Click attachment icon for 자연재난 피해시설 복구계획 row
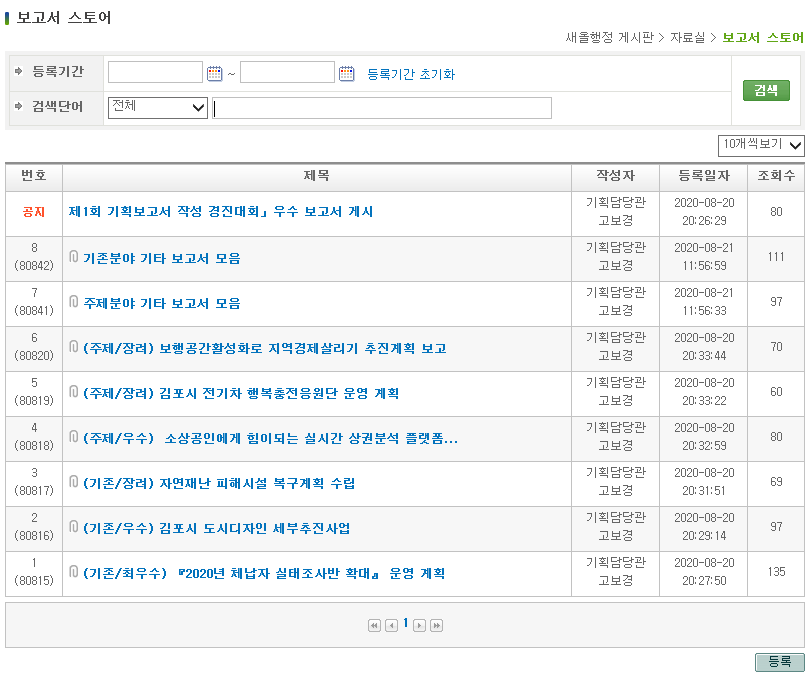The width and height of the screenshot is (810, 680). pyautogui.click(x=73, y=482)
